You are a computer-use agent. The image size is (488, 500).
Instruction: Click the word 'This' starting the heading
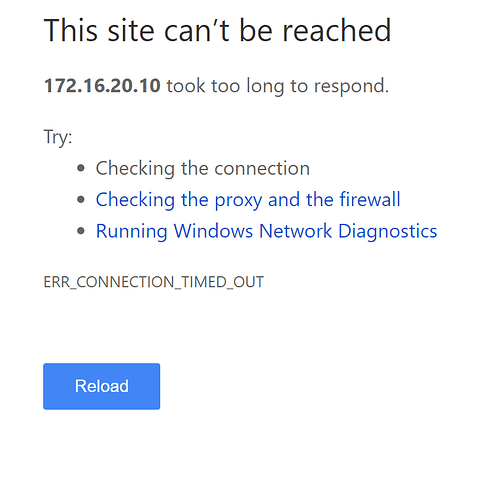[72, 31]
